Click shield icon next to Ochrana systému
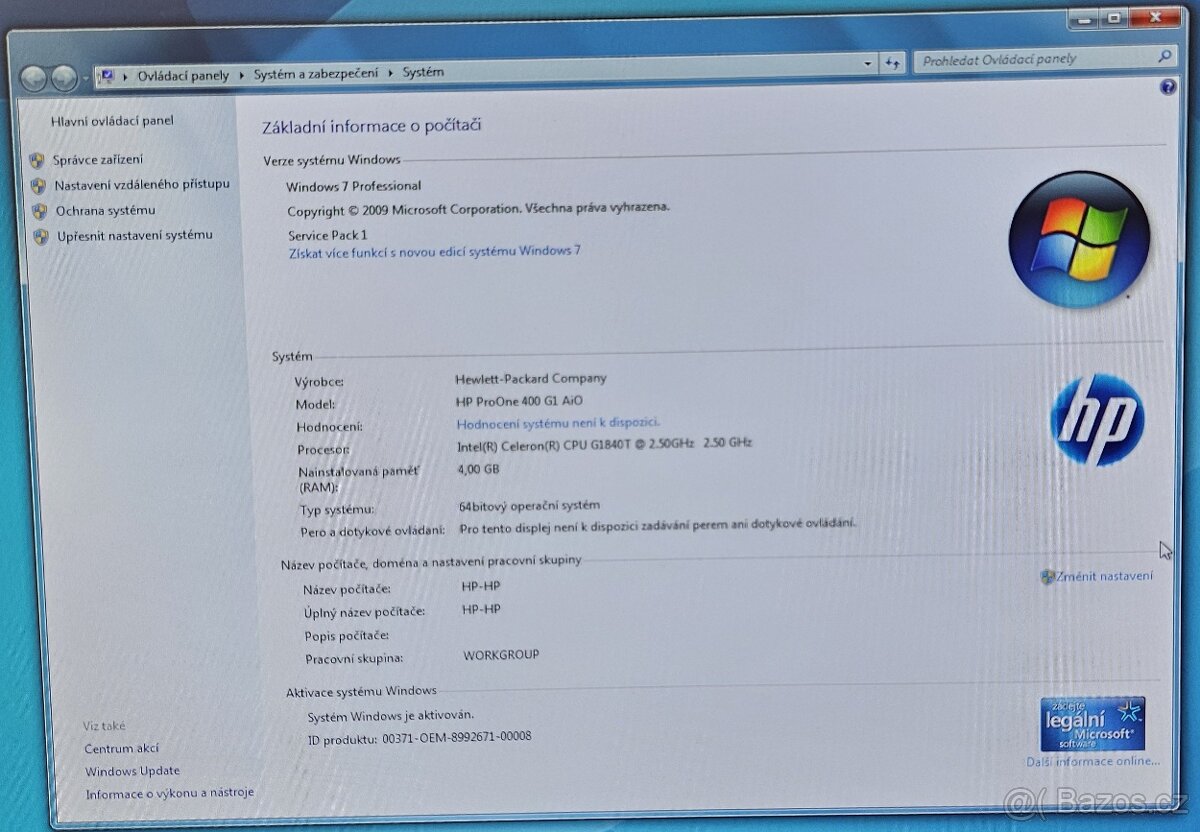This screenshot has width=1200, height=832. tap(40, 212)
